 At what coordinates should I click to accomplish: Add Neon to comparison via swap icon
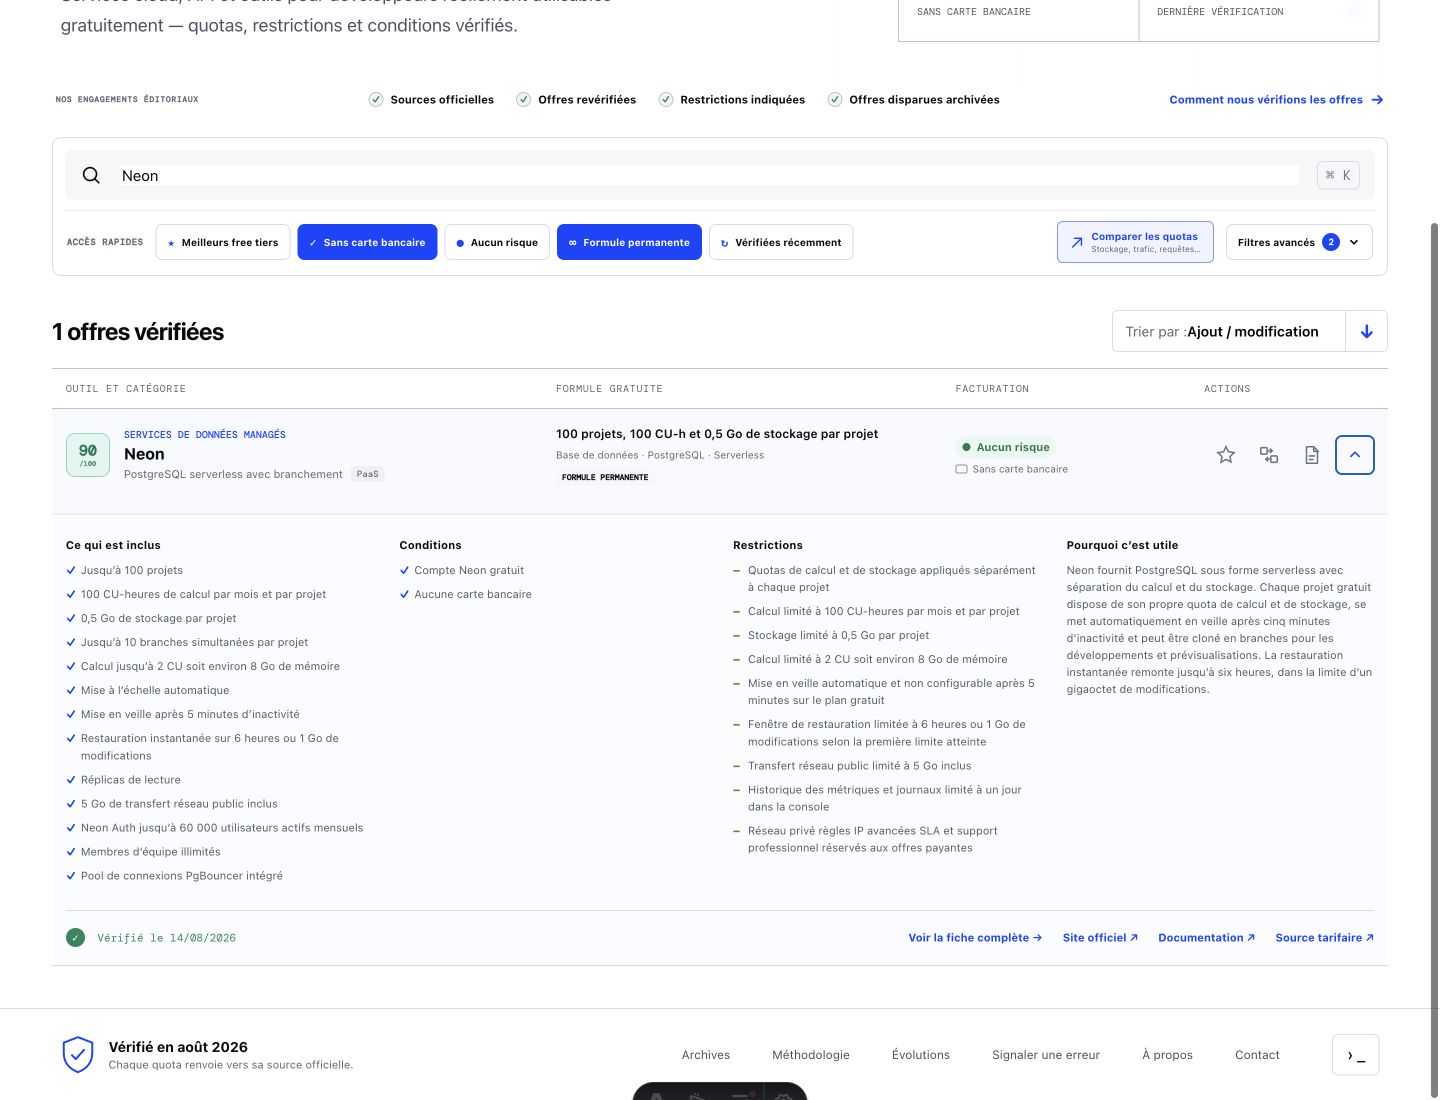point(1269,455)
